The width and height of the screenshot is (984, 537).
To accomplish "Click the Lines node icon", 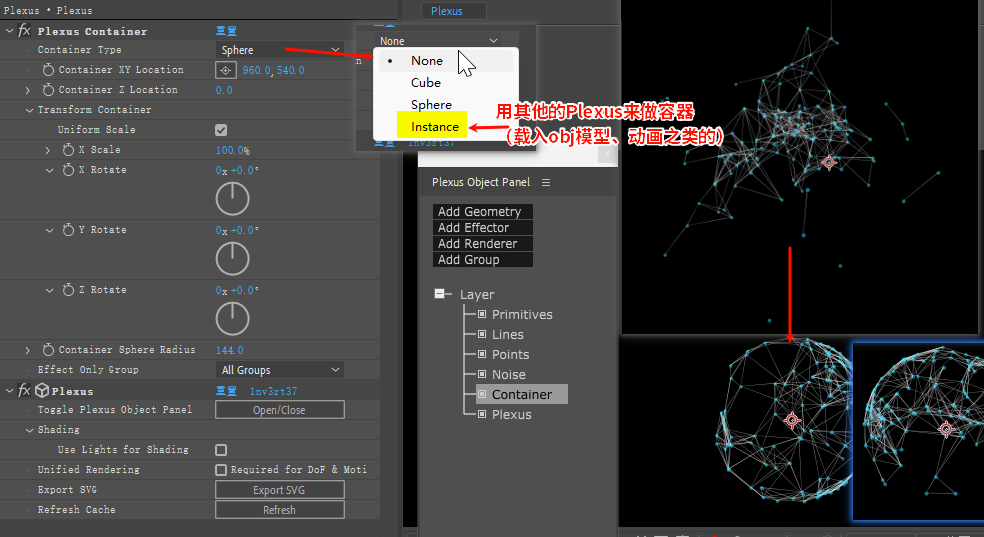I will 482,334.
